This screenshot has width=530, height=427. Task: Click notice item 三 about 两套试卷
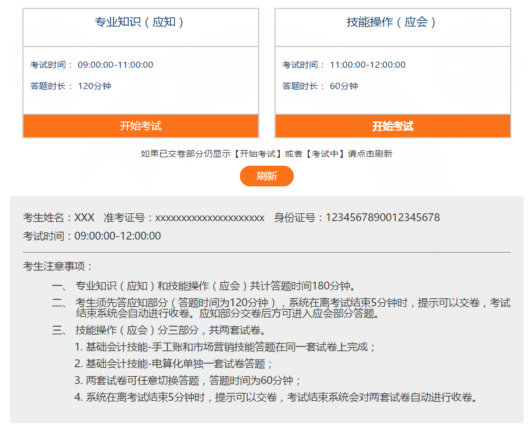tap(159, 330)
